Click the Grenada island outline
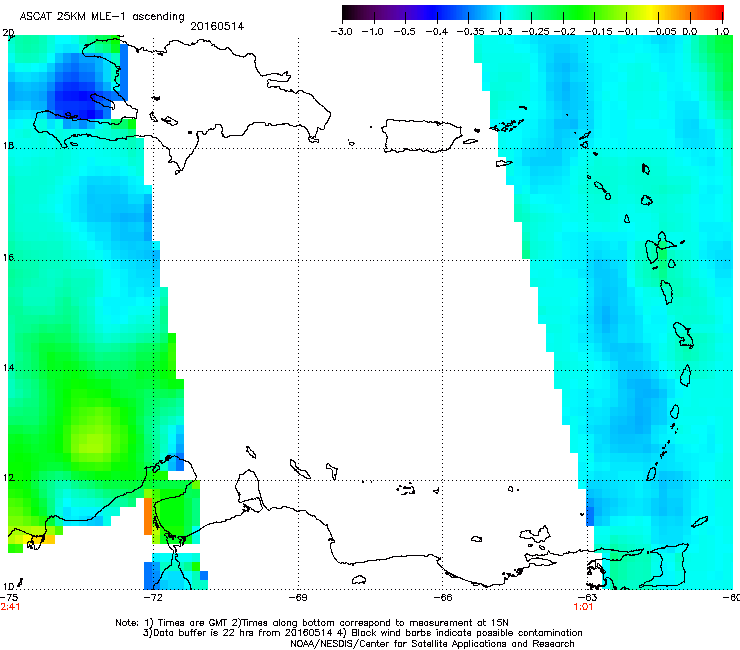Image resolution: width=740 pixels, height=650 pixels. tap(651, 473)
